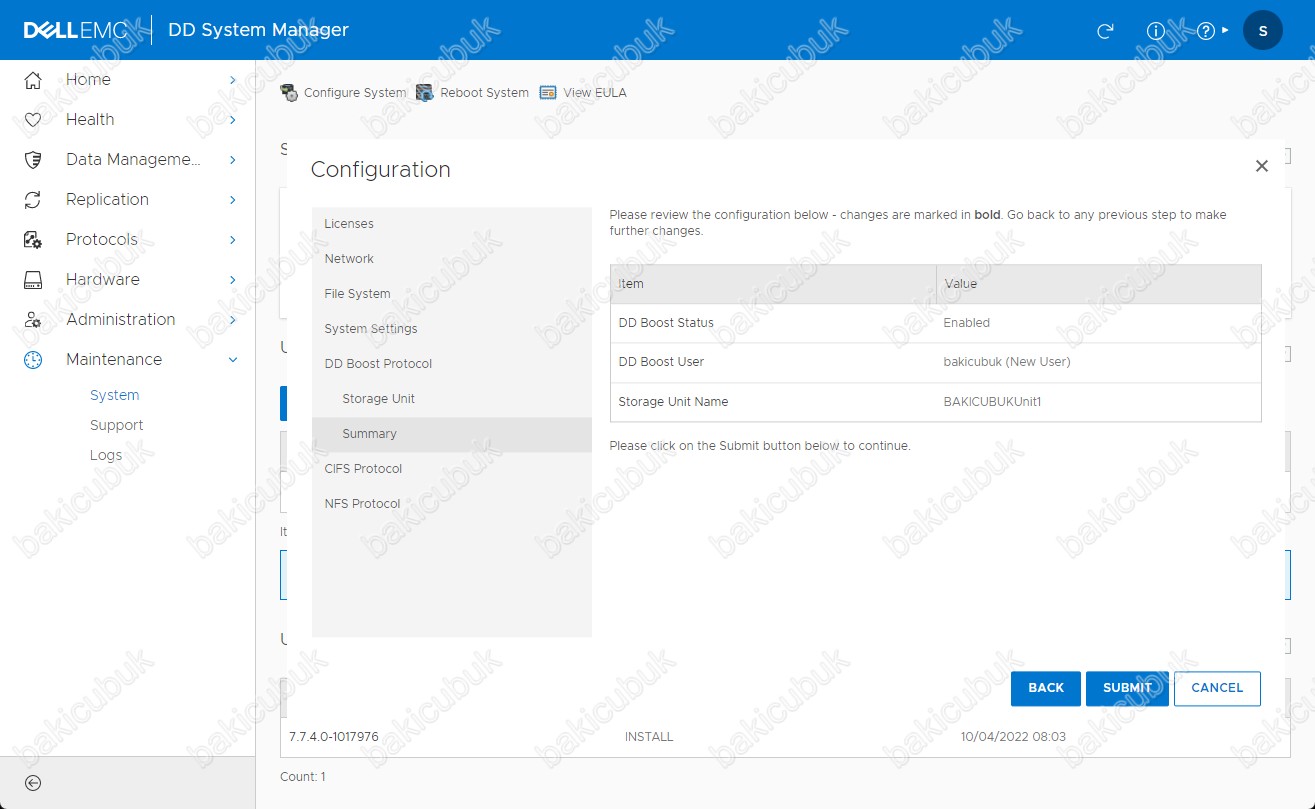This screenshot has height=809, width=1315.
Task: Click the Home house icon
Action: coord(33,79)
